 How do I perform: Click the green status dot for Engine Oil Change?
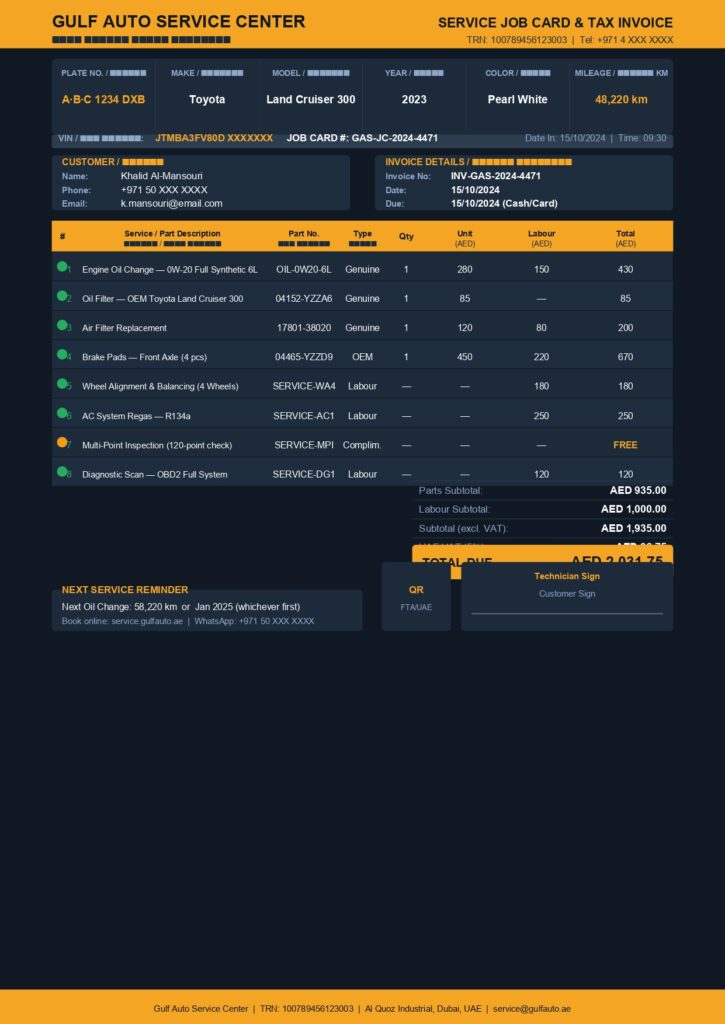tap(62, 266)
